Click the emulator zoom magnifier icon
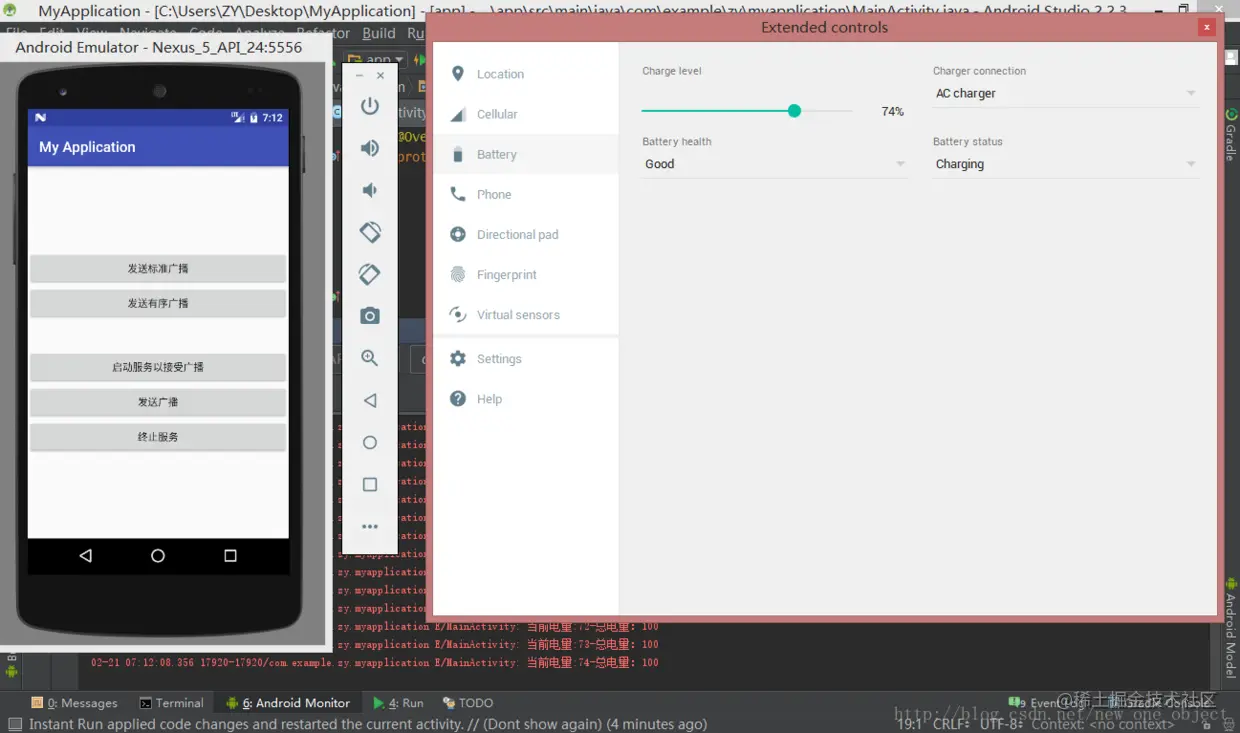1240x733 pixels. point(370,358)
